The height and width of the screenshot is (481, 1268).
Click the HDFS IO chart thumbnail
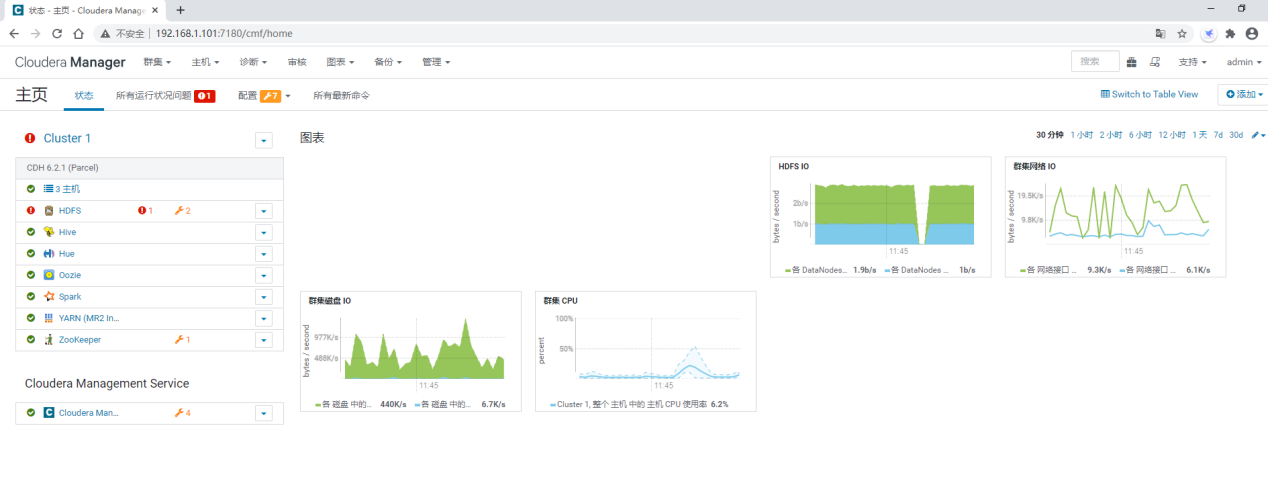tap(880, 216)
